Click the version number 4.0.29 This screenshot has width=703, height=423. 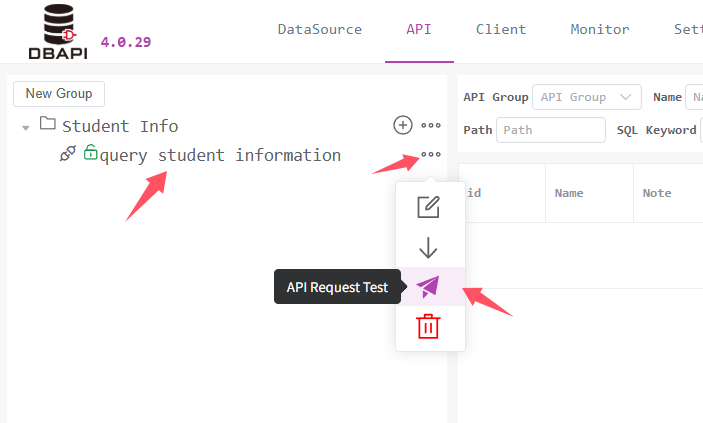tap(126, 42)
